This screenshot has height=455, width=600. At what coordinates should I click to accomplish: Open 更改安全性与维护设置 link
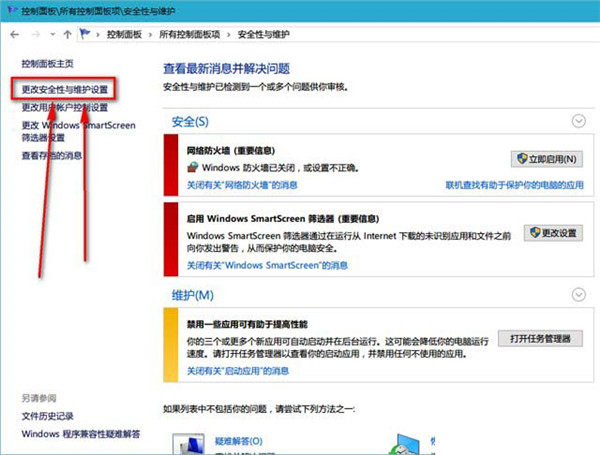[x=66, y=89]
